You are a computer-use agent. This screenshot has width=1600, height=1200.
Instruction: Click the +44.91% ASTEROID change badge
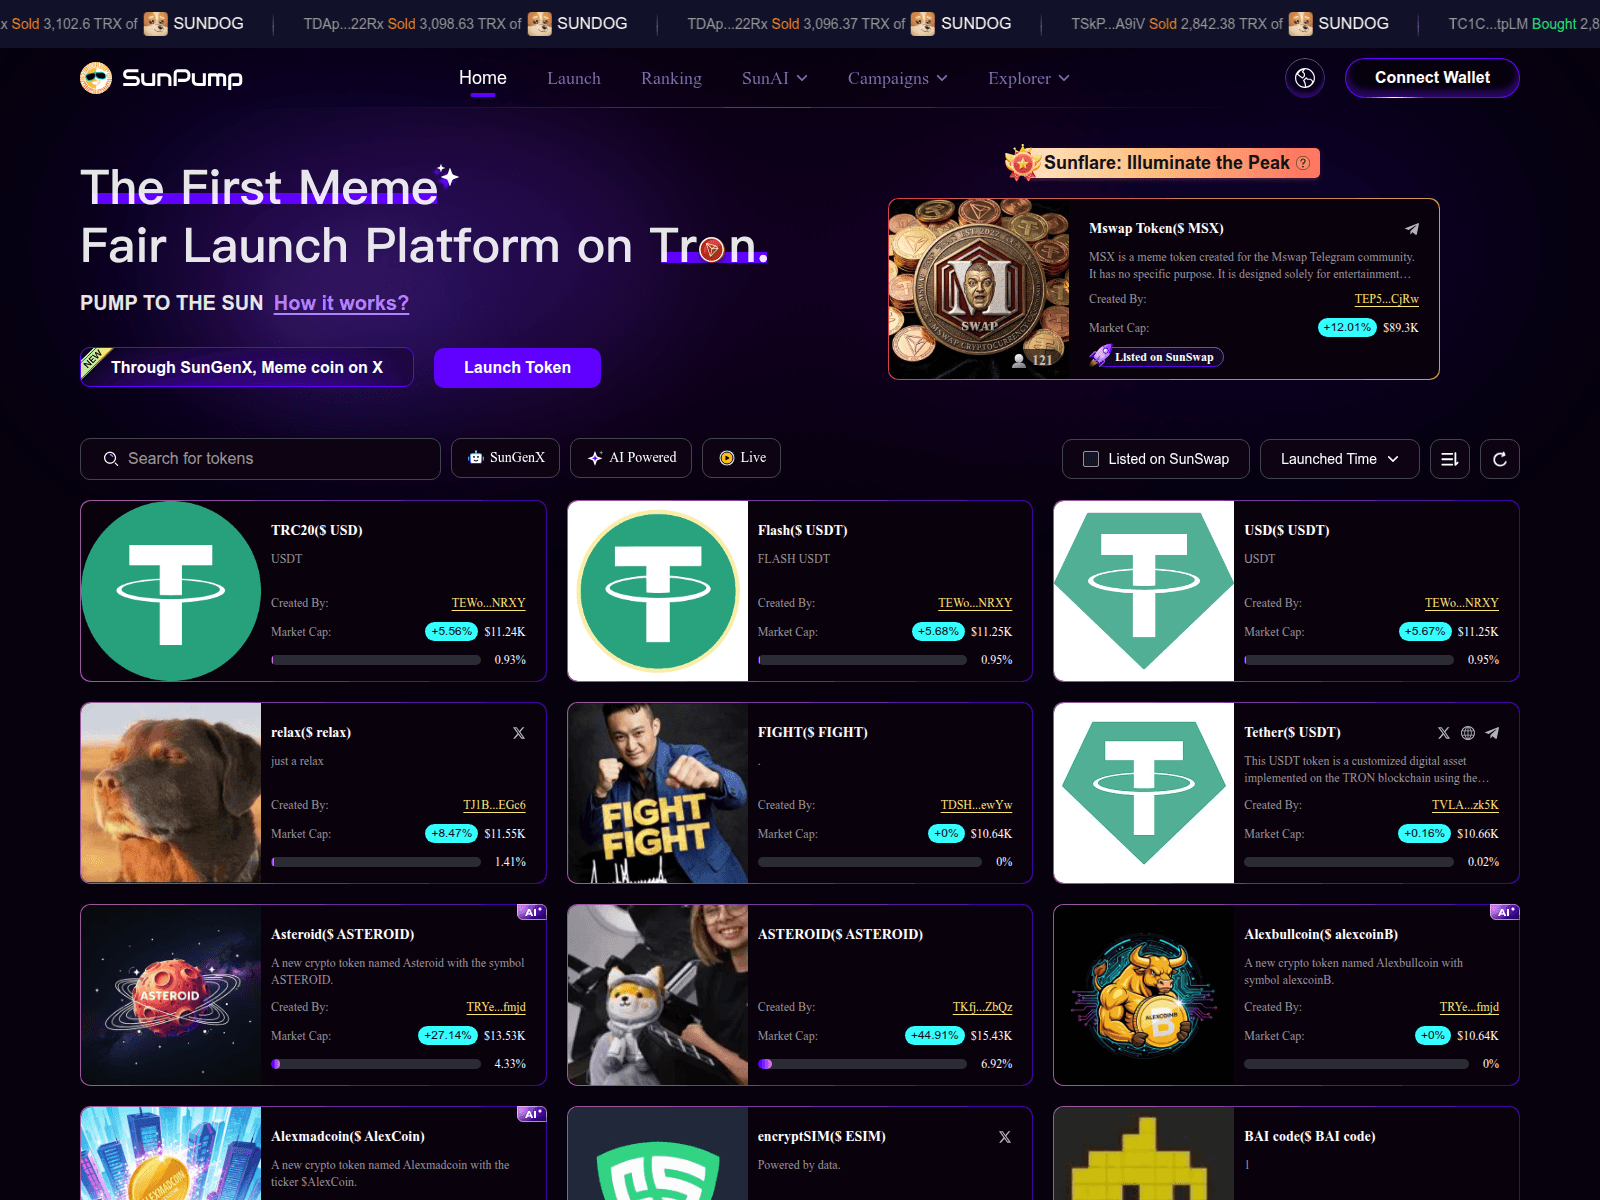(x=934, y=1035)
